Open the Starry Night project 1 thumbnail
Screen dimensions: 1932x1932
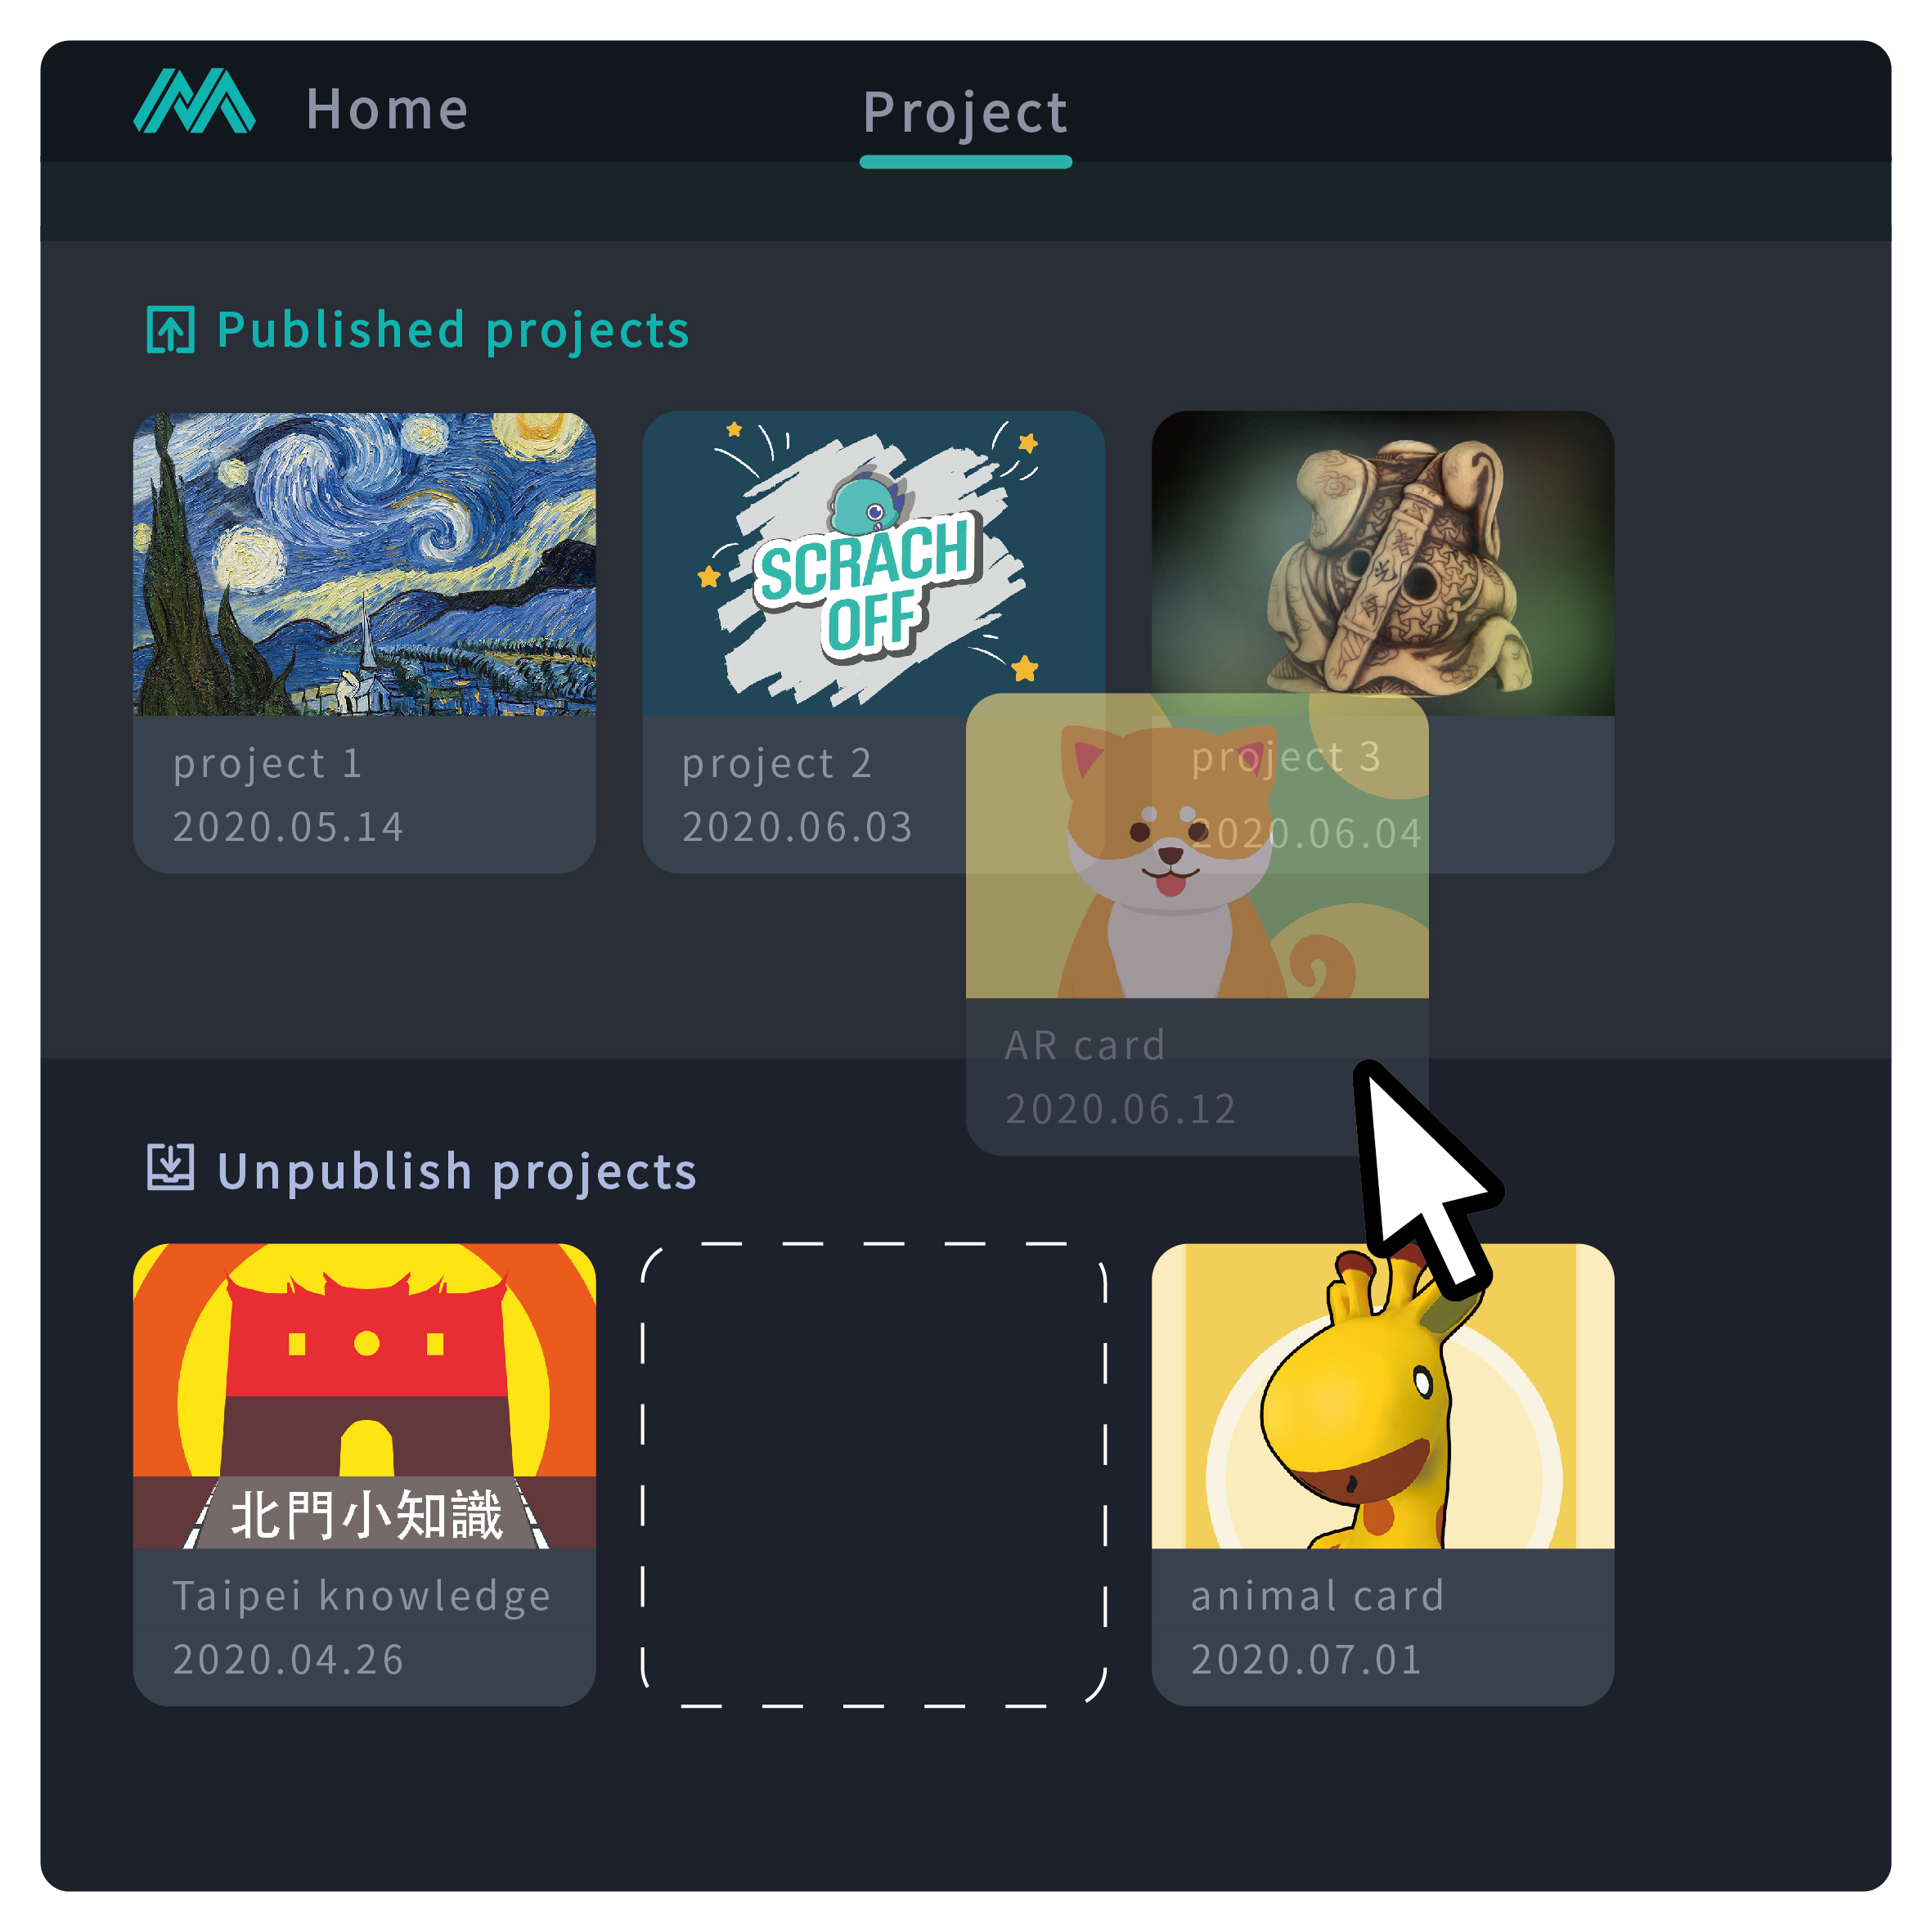364,563
